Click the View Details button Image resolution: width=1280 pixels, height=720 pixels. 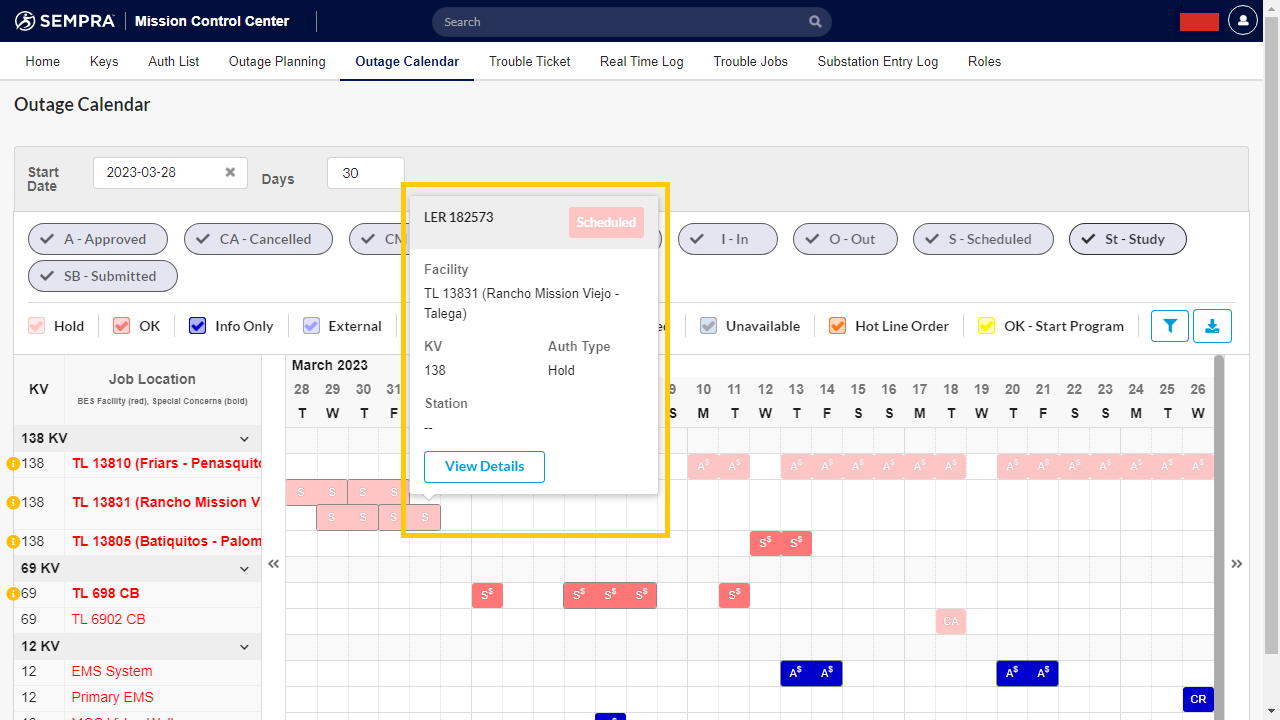(x=484, y=466)
